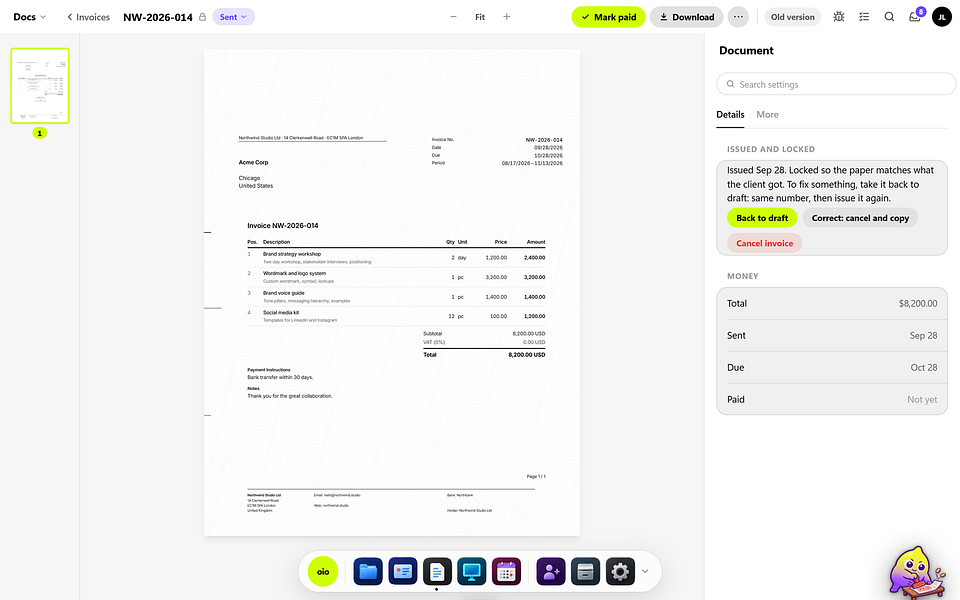The width and height of the screenshot is (960, 600).
Task: Go back to Invoices list
Action: (x=88, y=17)
